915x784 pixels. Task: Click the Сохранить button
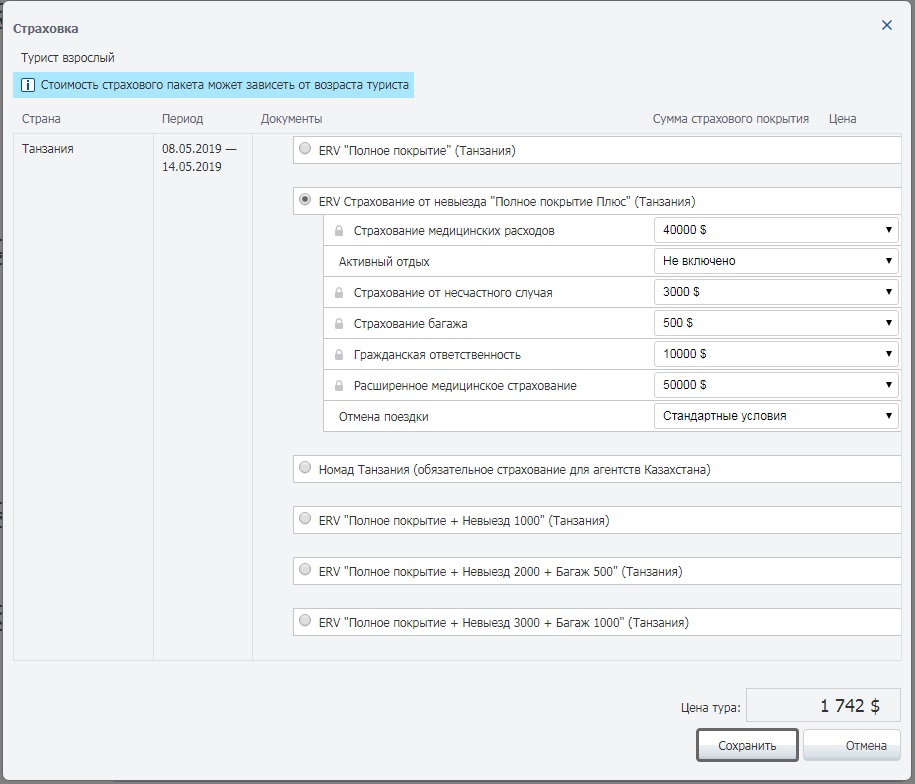(747, 746)
